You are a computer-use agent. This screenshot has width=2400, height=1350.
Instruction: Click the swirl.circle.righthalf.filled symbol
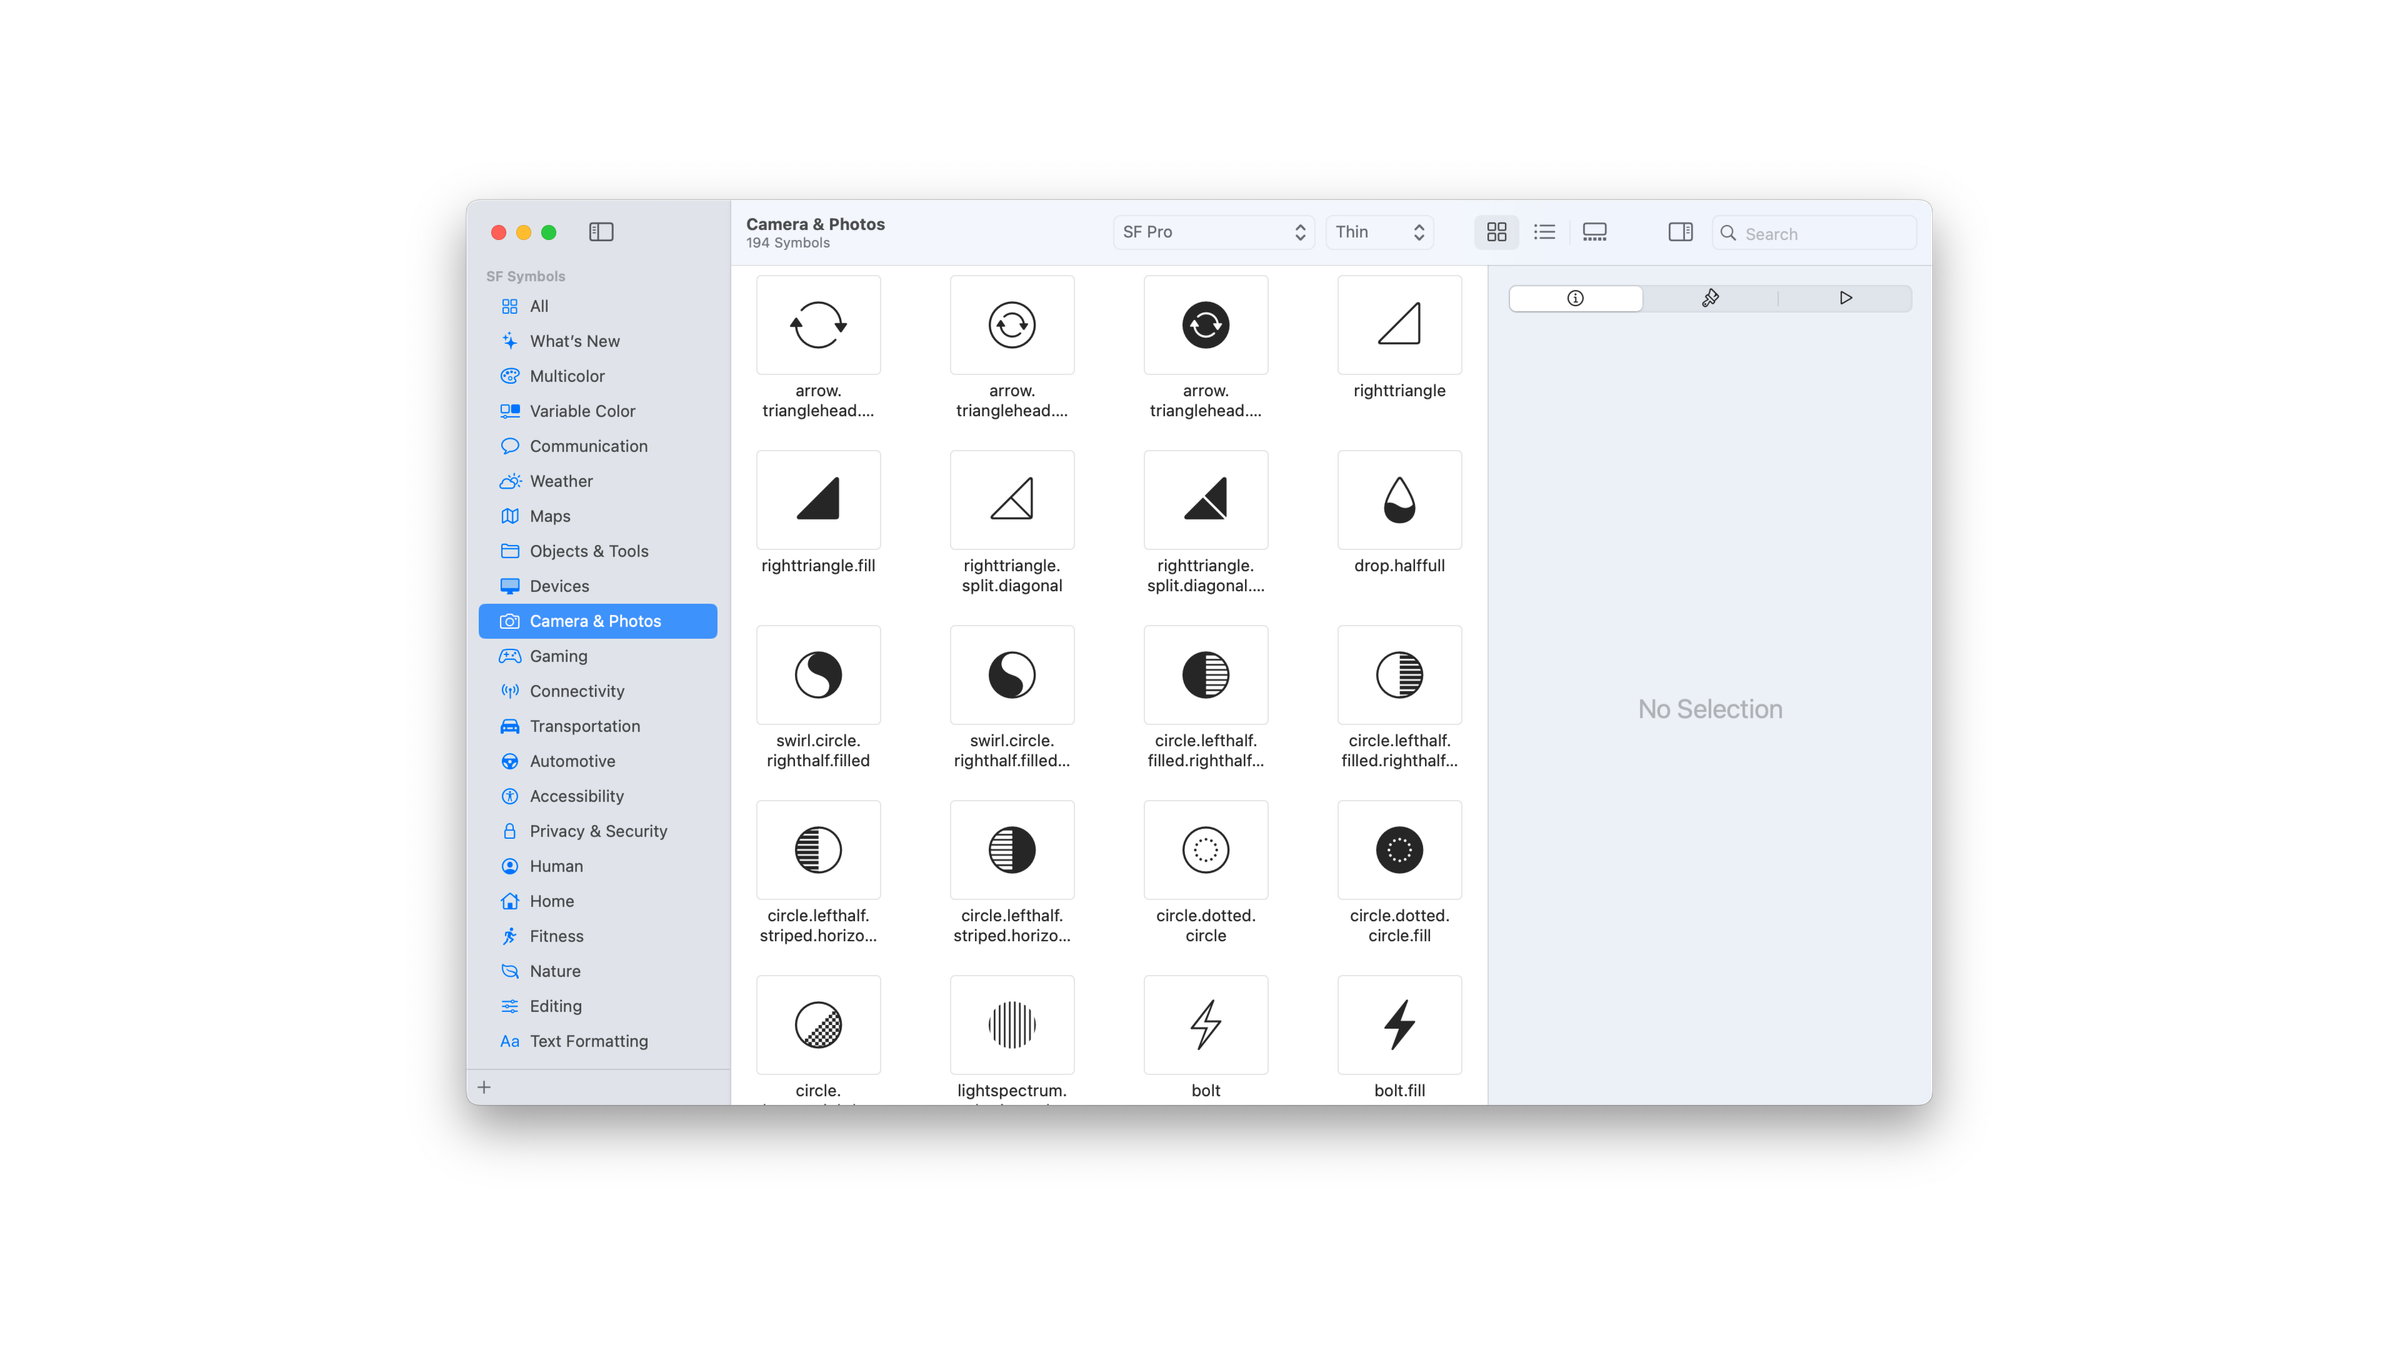pos(818,674)
